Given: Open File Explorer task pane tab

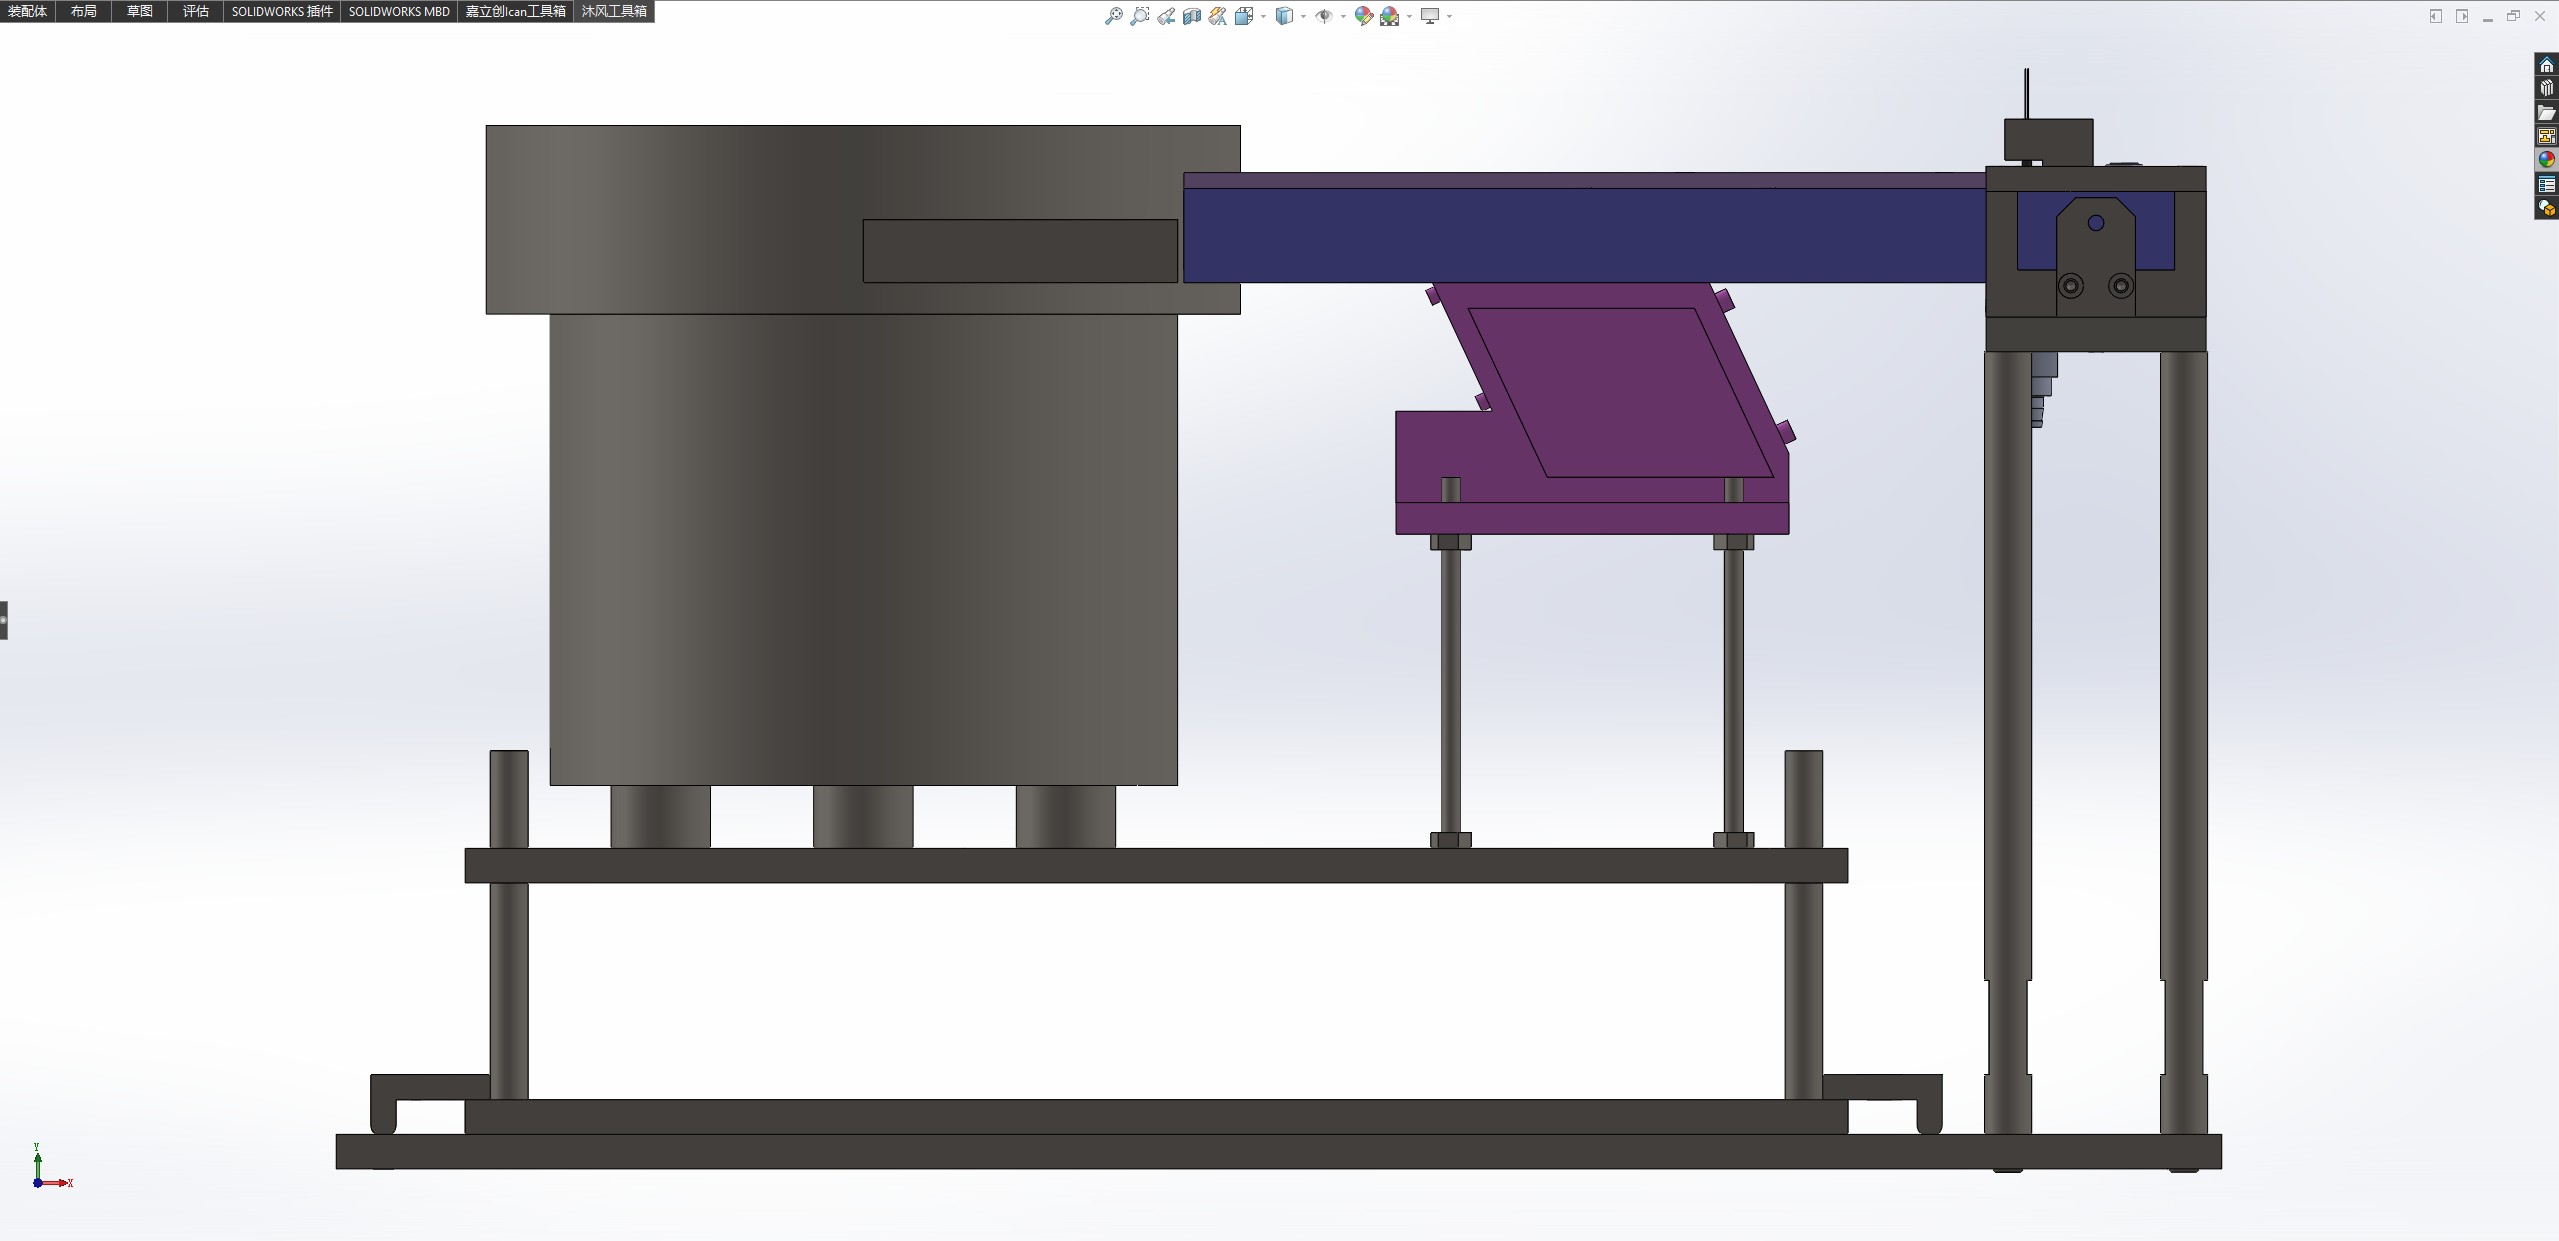Looking at the screenshot, I should [2546, 112].
